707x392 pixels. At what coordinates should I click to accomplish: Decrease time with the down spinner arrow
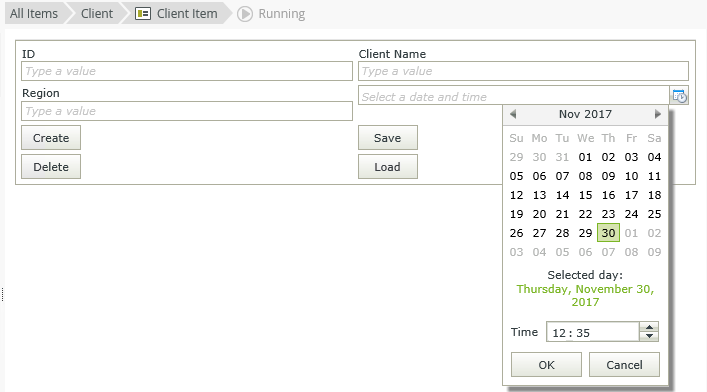pos(649,337)
